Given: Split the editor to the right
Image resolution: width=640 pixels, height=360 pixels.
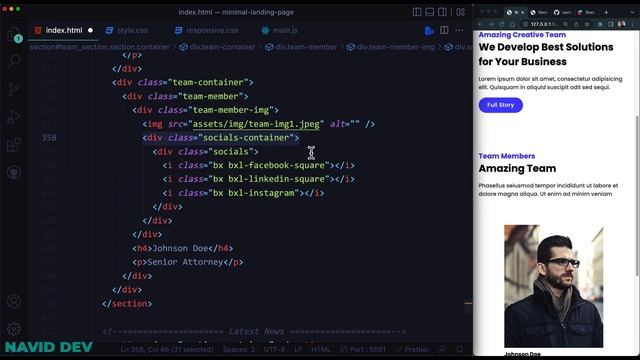Looking at the screenshot, I should pos(444,30).
